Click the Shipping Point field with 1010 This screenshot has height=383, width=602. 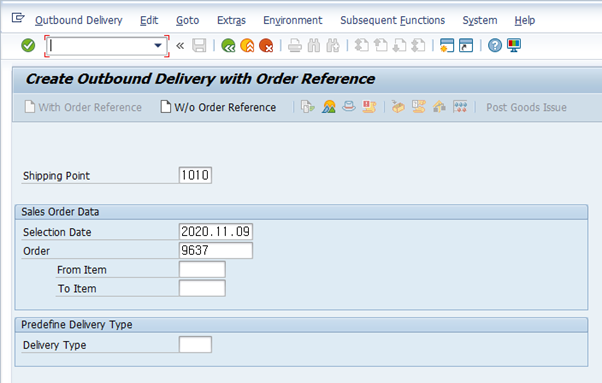click(195, 175)
